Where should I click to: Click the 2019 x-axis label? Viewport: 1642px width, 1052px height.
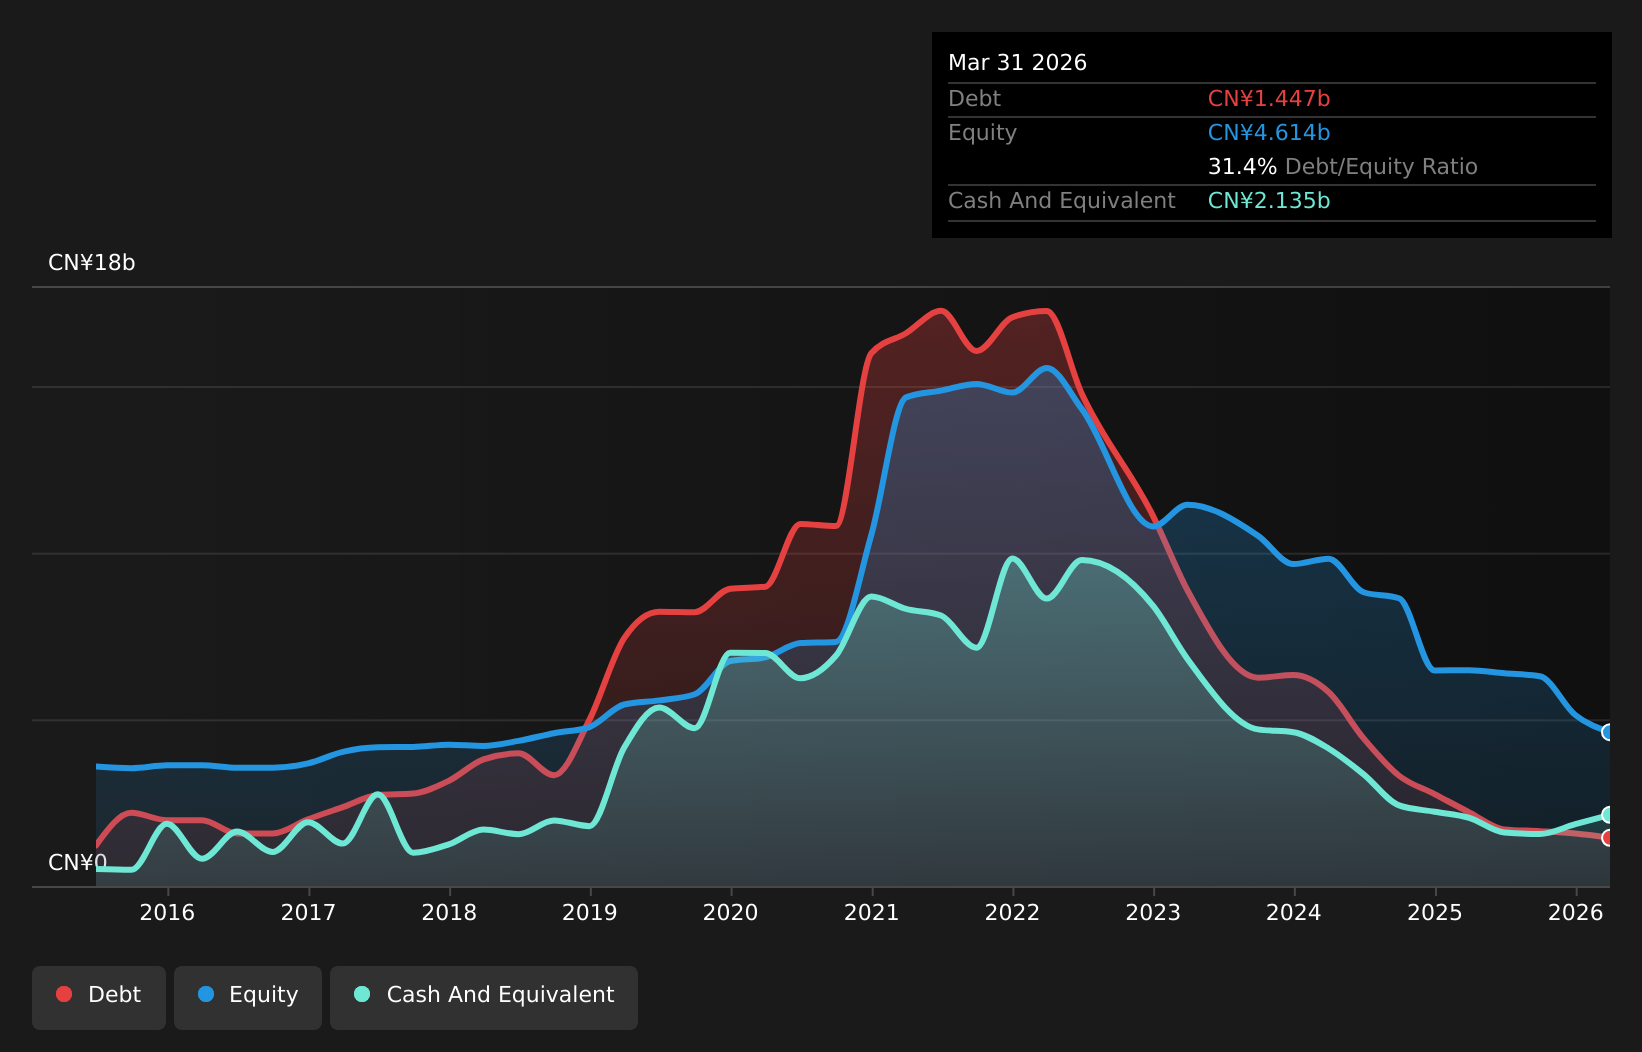590,912
